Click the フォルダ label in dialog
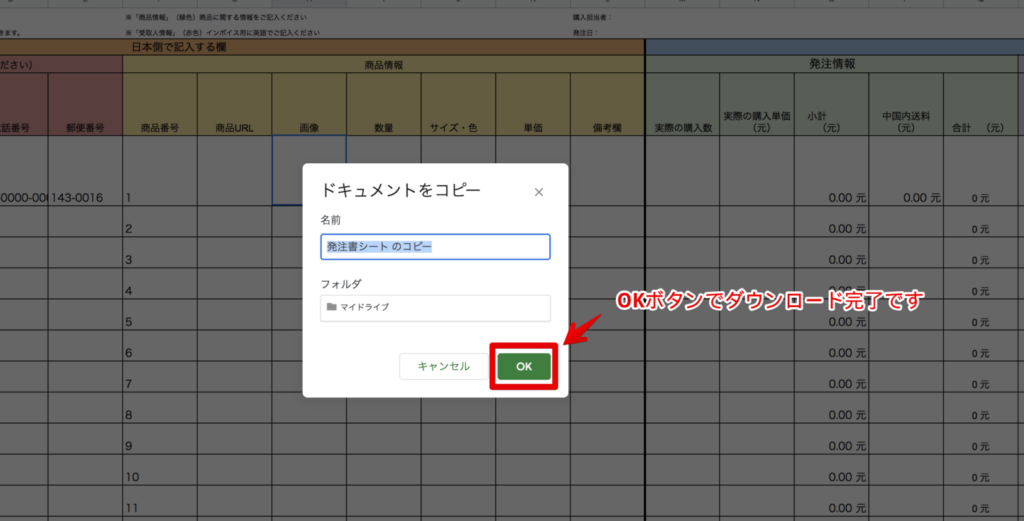The height and width of the screenshot is (521, 1024). point(341,284)
